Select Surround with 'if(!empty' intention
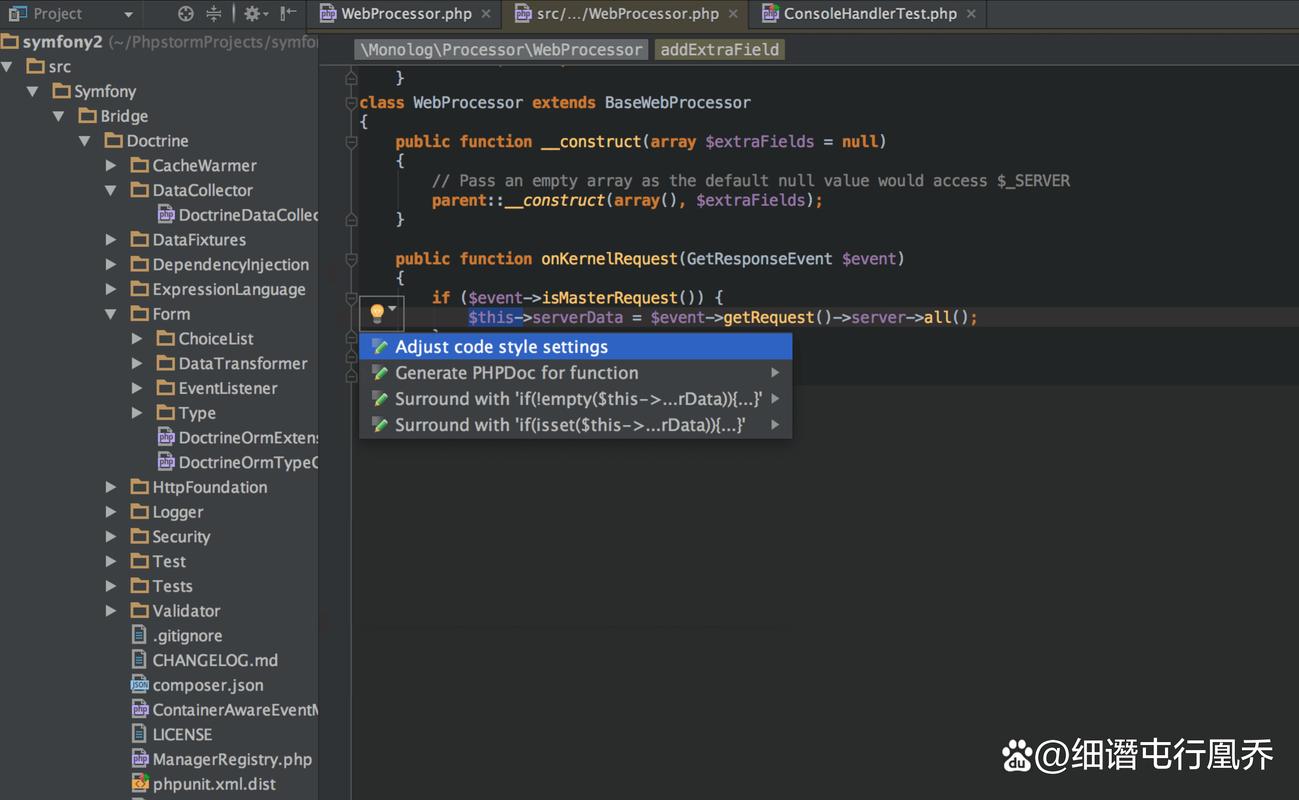 pyautogui.click(x=576, y=399)
